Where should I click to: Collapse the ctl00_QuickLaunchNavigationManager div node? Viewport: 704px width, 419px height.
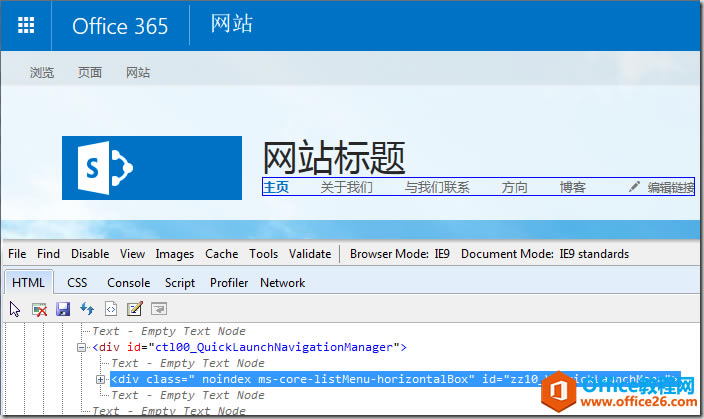point(81,347)
